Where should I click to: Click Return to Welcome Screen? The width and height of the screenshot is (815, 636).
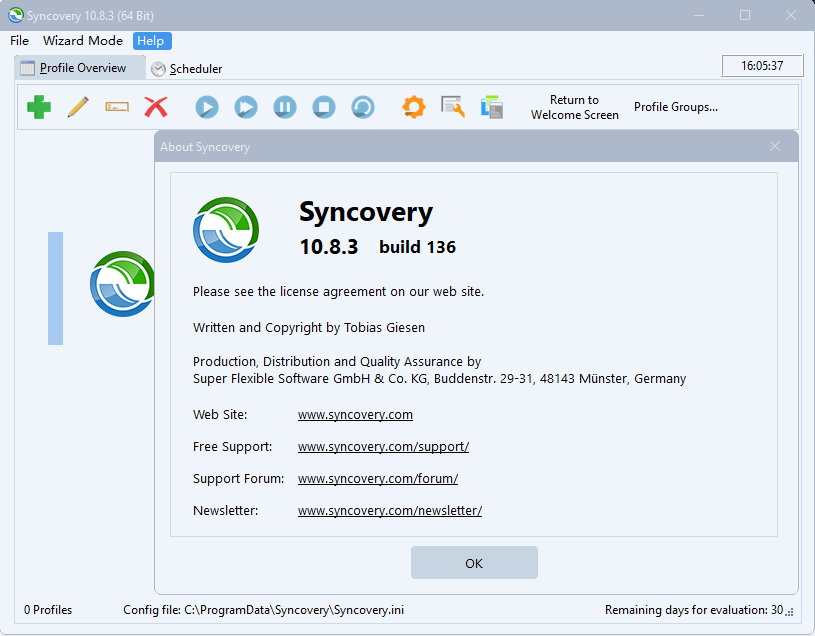tap(574, 107)
